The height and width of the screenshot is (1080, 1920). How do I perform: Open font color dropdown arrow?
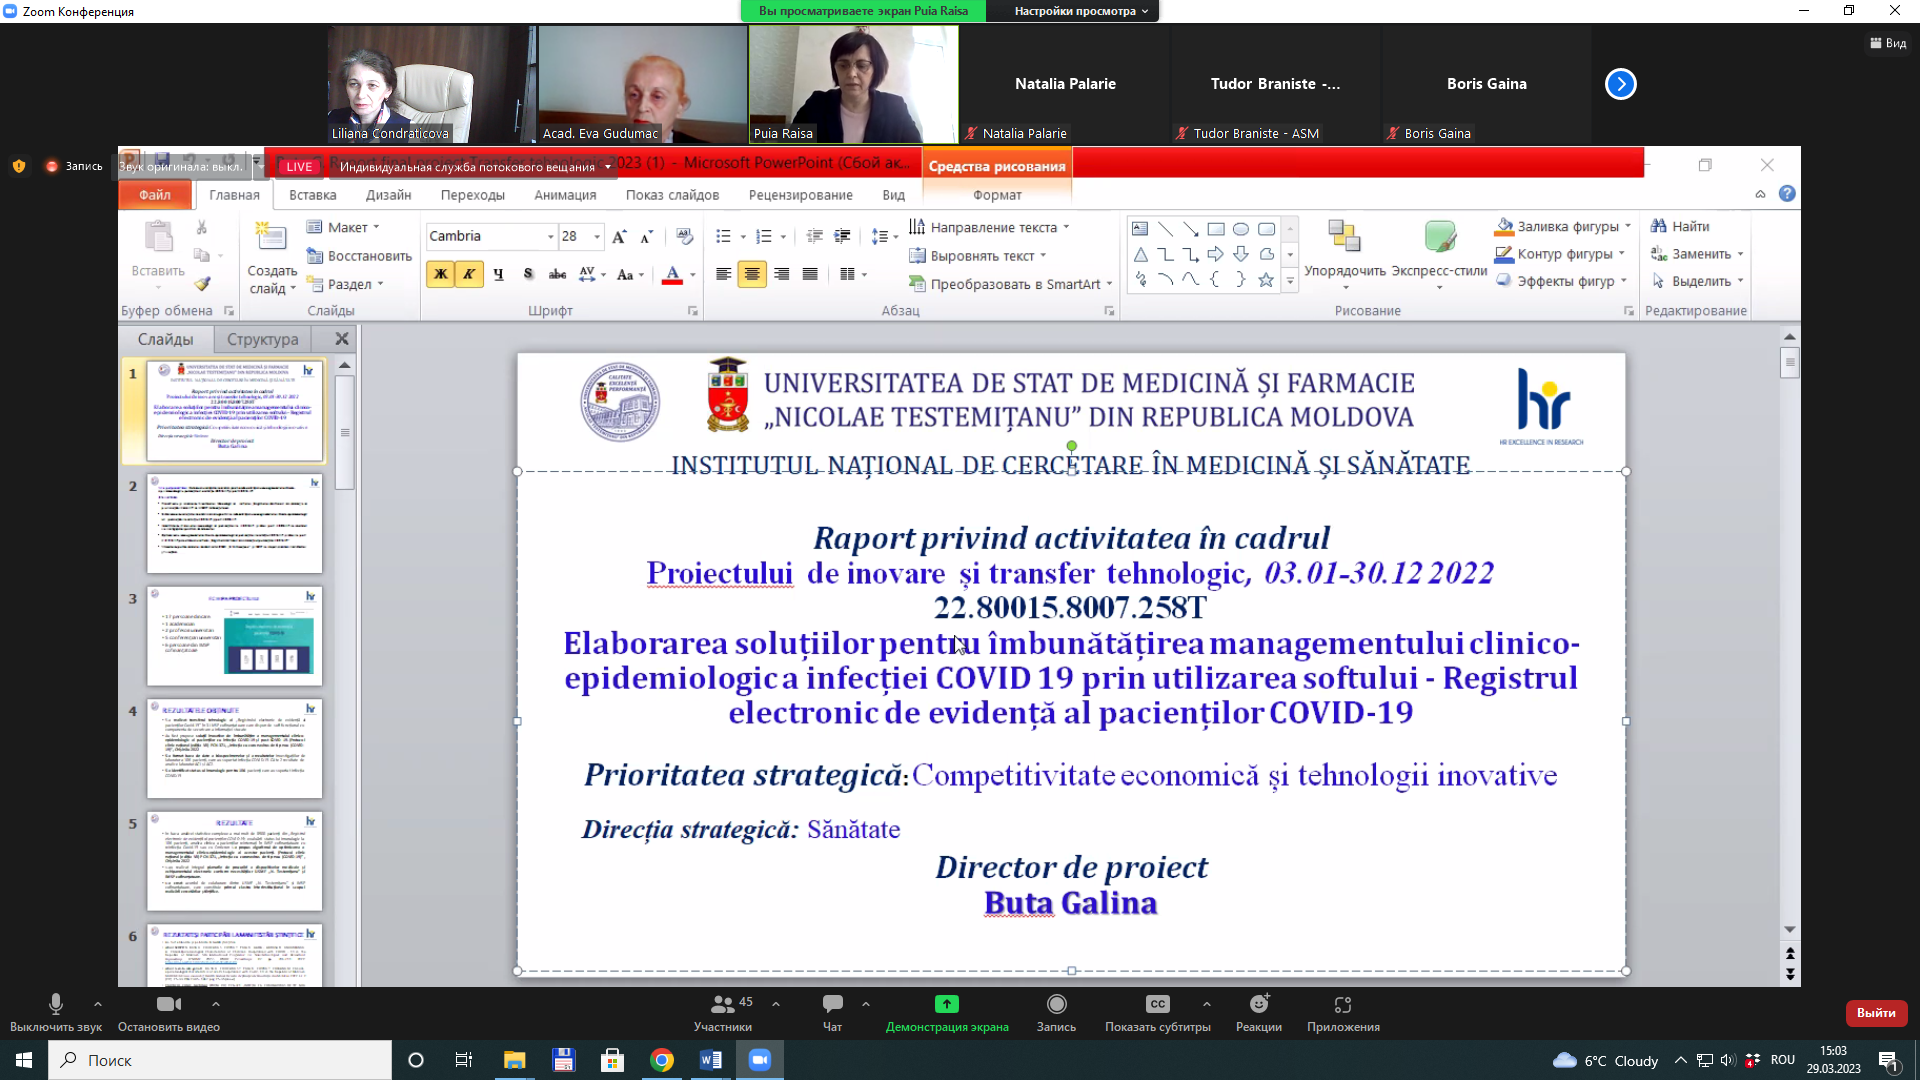692,275
